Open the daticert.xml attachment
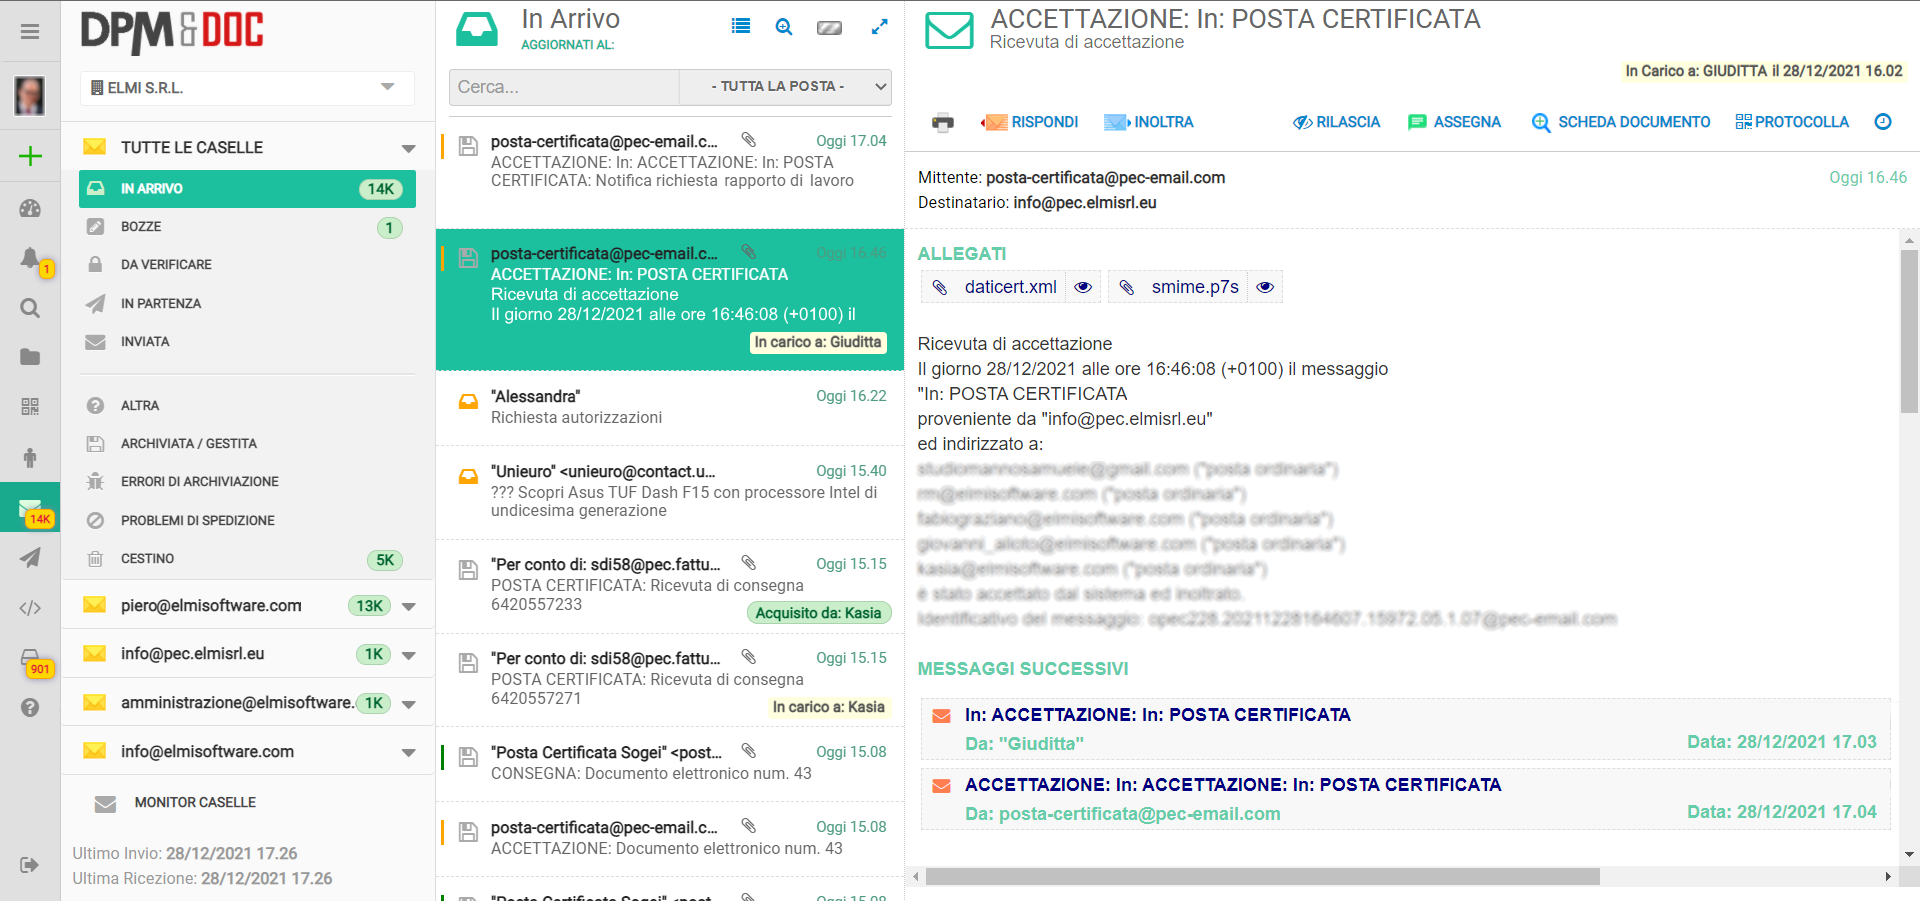The height and width of the screenshot is (901, 1920). 1010,287
